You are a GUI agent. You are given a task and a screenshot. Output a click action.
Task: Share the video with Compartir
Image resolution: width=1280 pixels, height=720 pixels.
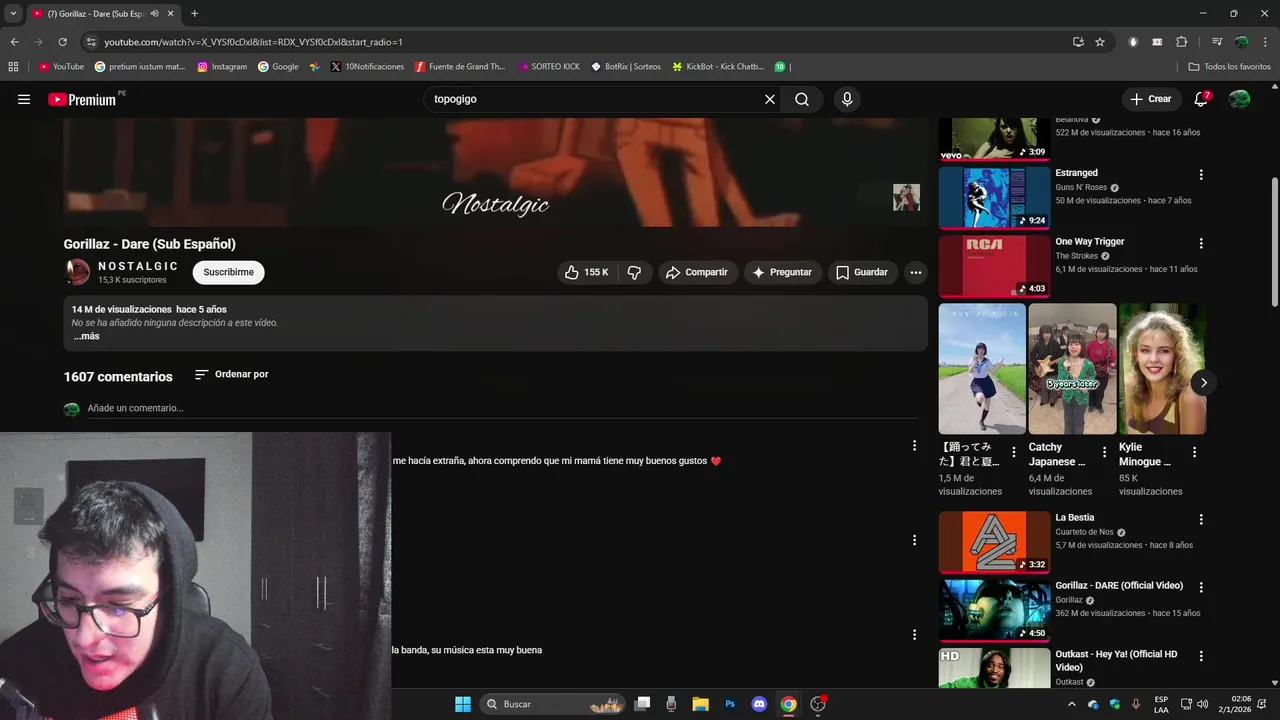pos(698,272)
